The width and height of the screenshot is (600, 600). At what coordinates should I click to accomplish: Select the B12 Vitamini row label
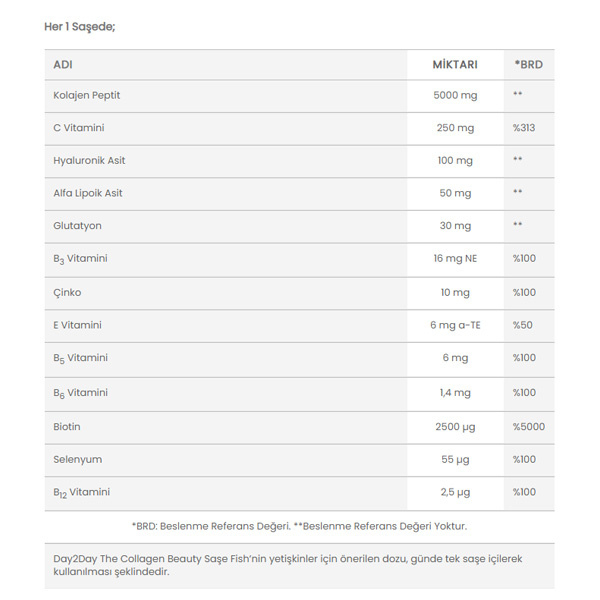82,493
